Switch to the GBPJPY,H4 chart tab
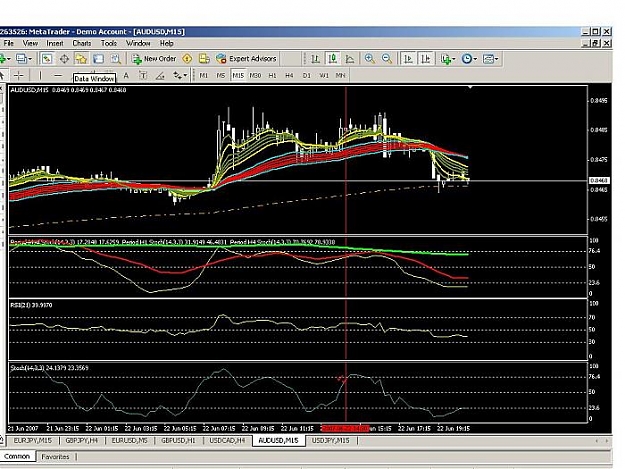The height and width of the screenshot is (469, 625). click(x=82, y=440)
